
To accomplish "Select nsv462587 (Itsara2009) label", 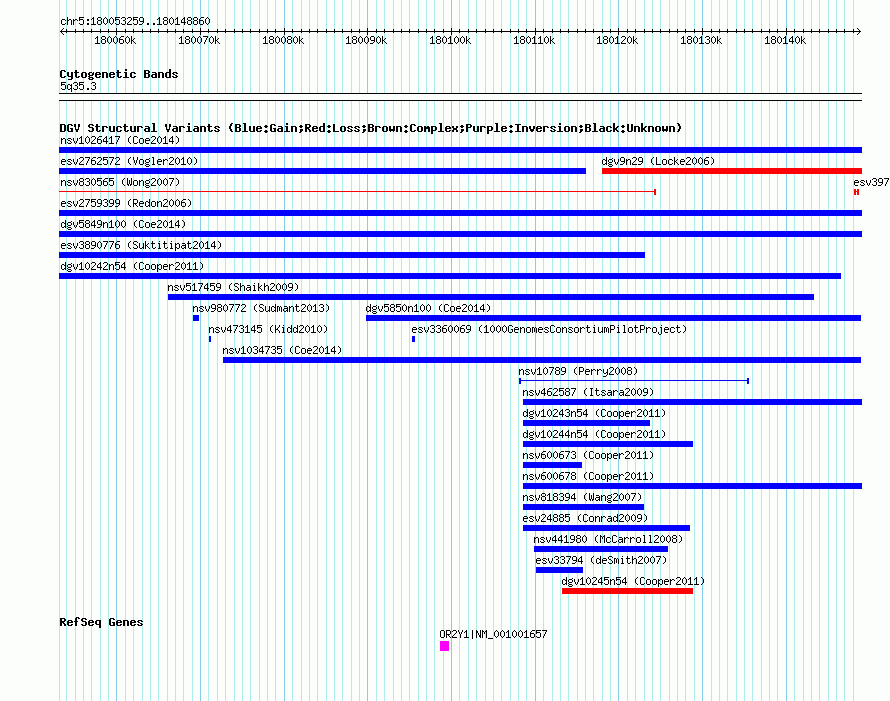I will coord(588,392).
